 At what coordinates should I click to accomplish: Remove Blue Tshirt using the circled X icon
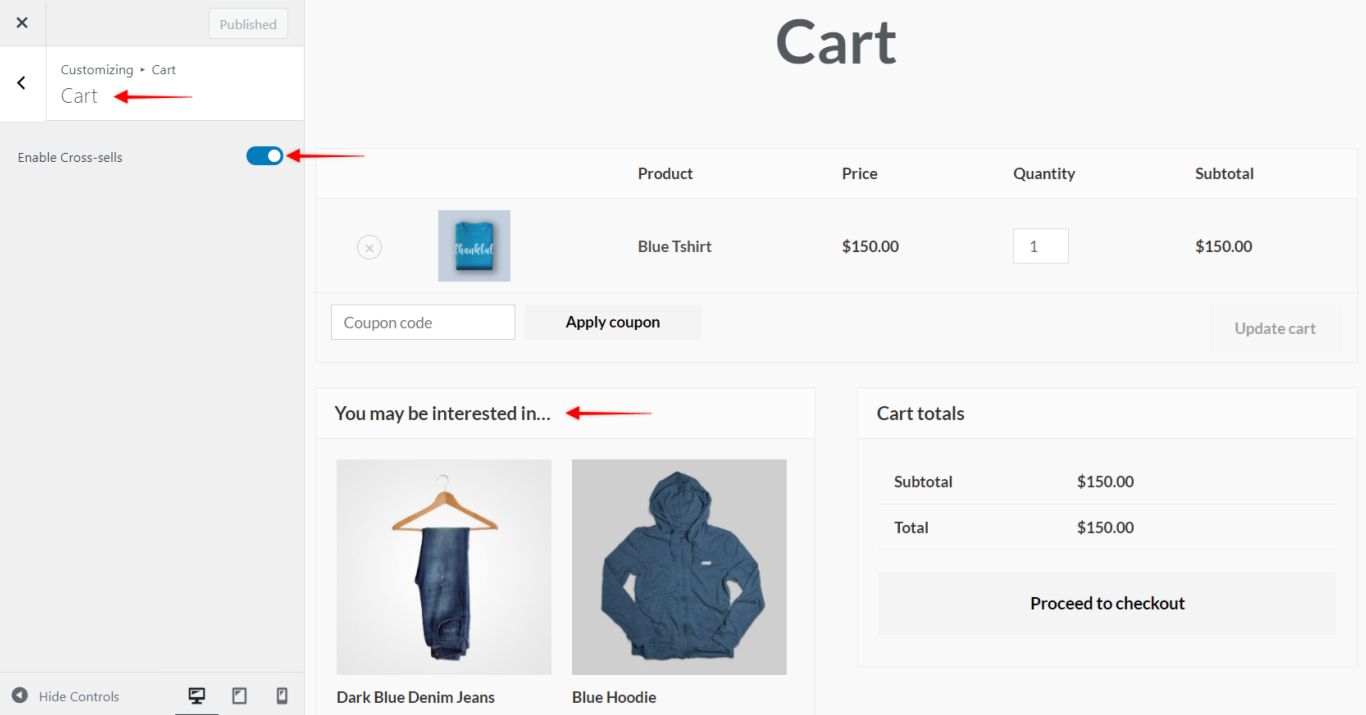(x=369, y=247)
